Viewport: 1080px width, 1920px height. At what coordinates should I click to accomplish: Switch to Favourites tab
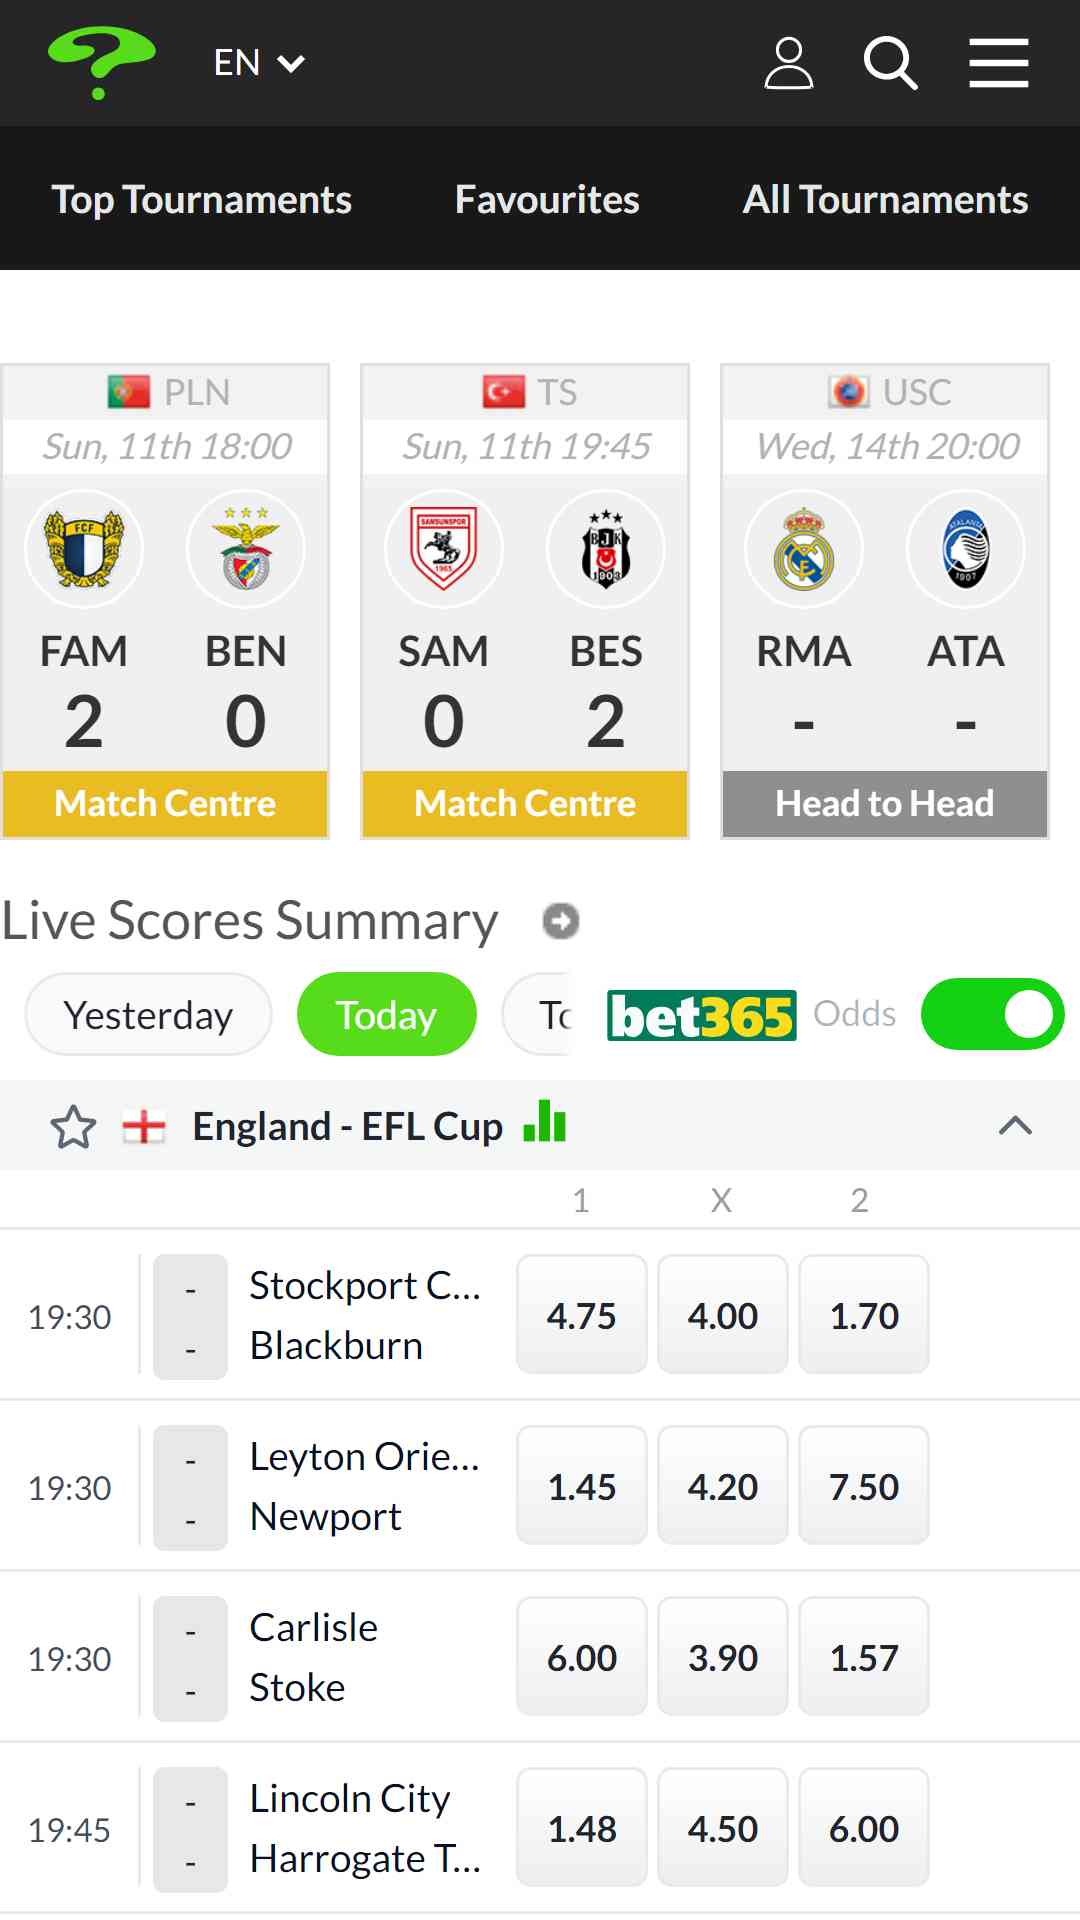tap(547, 199)
